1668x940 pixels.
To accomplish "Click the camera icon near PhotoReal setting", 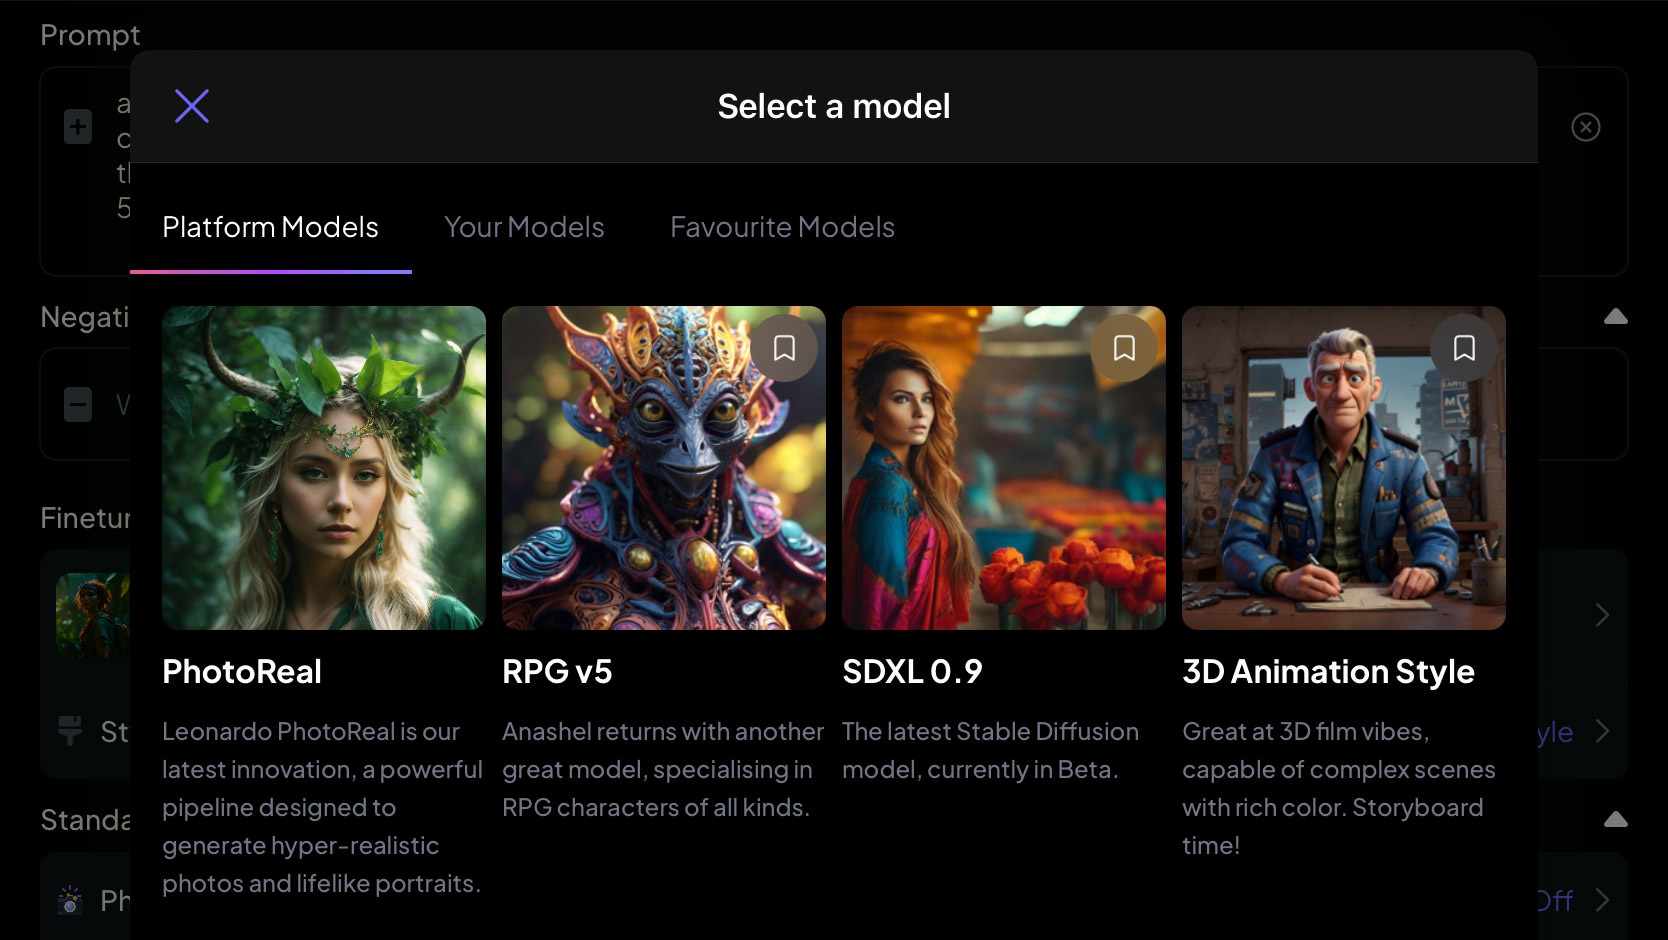I will click(70, 900).
